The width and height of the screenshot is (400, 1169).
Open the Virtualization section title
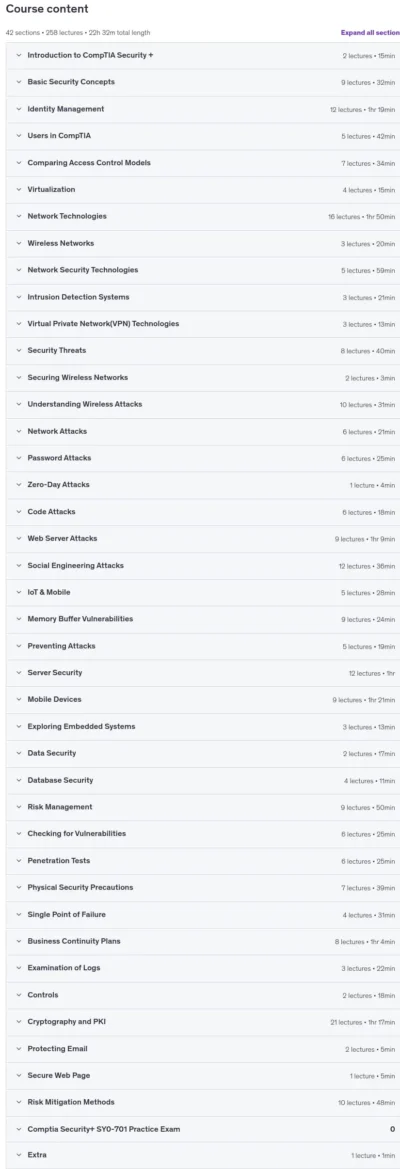coord(51,189)
